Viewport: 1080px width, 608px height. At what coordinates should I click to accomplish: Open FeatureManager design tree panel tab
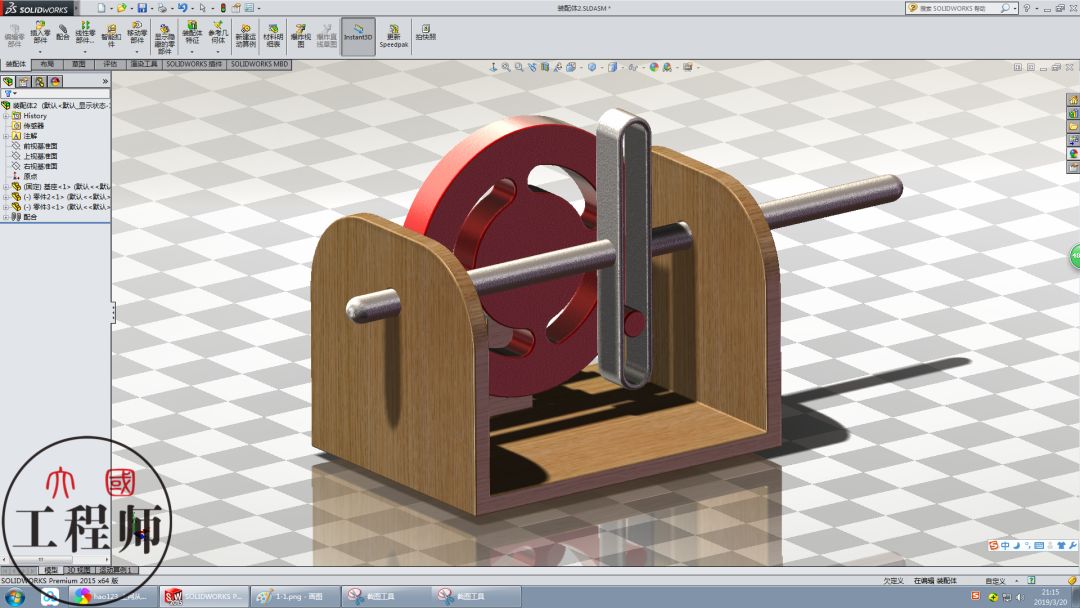tap(8, 81)
